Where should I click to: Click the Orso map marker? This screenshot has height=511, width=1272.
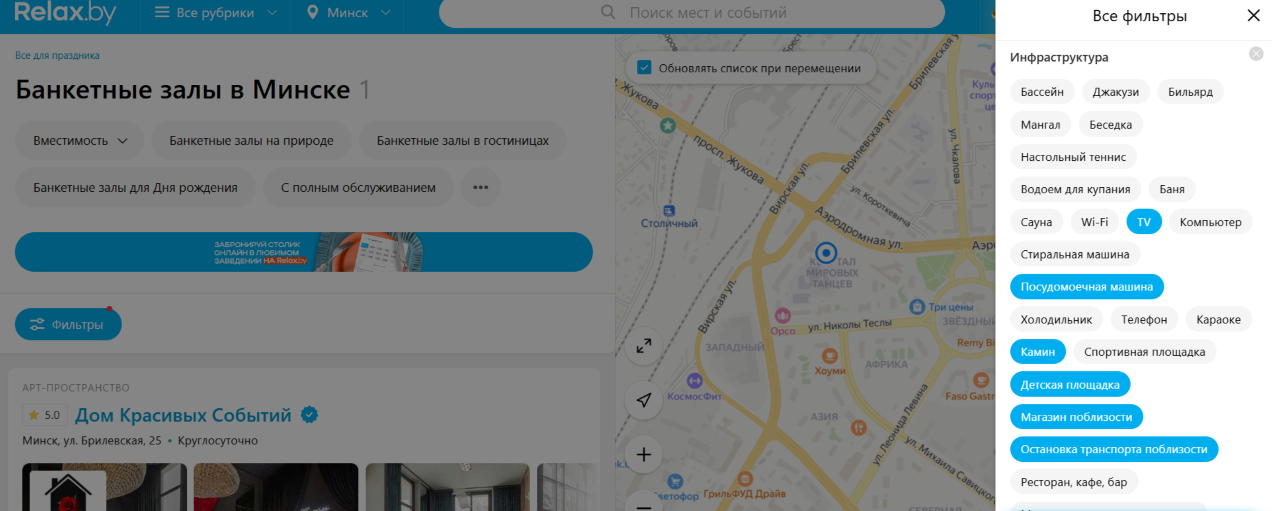(x=783, y=315)
